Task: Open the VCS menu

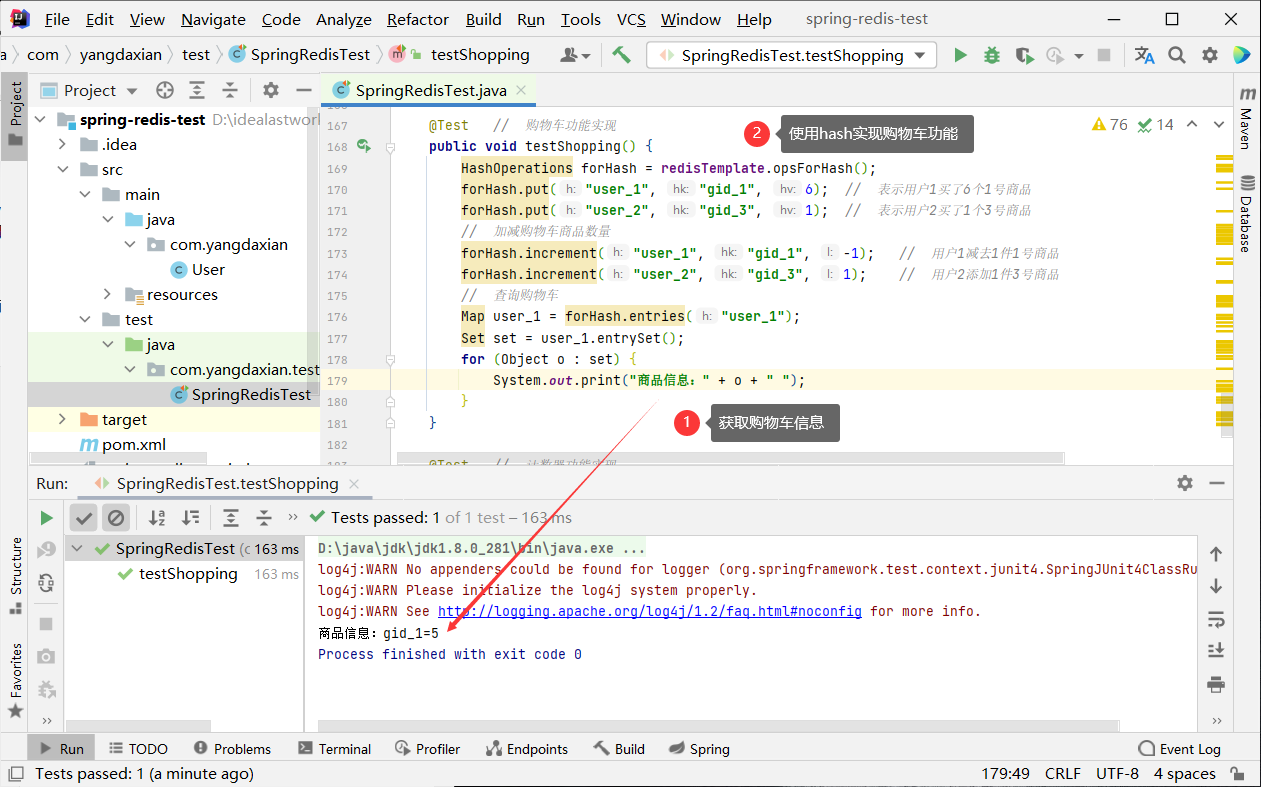Action: click(x=631, y=19)
